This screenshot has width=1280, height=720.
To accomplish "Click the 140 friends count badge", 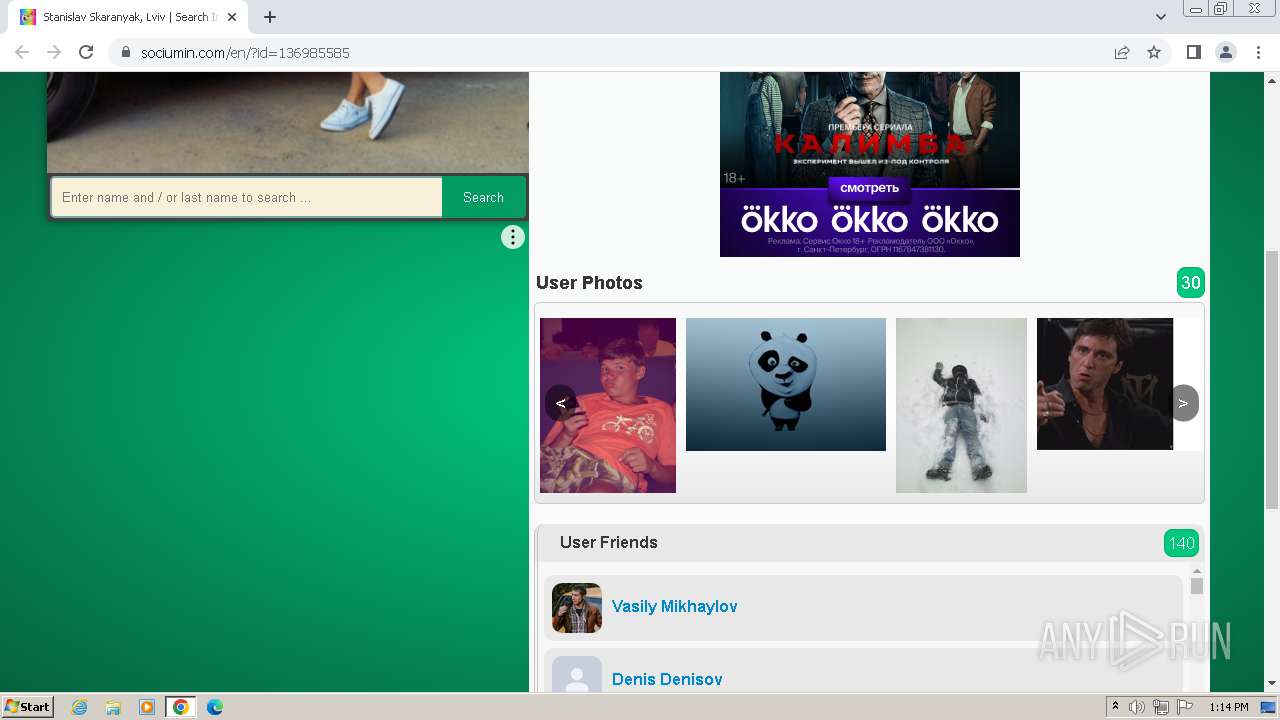I will coord(1182,543).
